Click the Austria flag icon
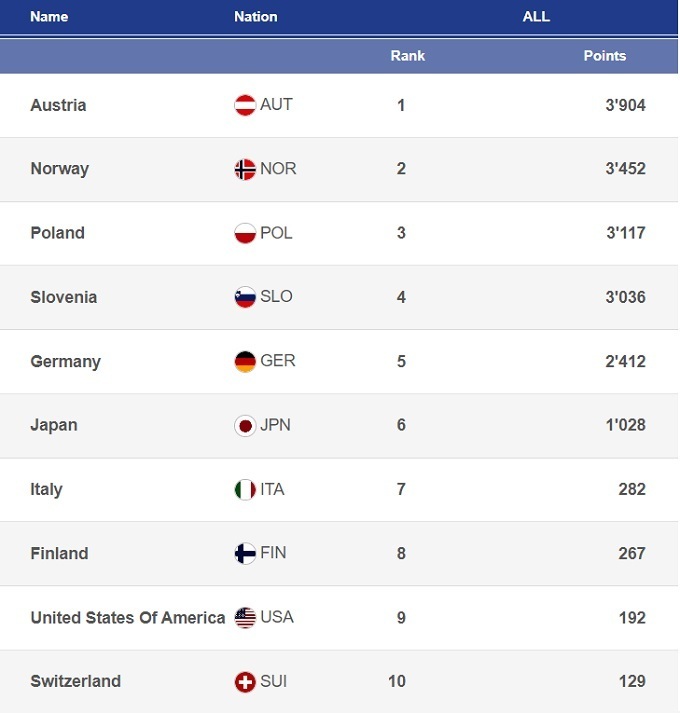680x713 pixels. [245, 105]
